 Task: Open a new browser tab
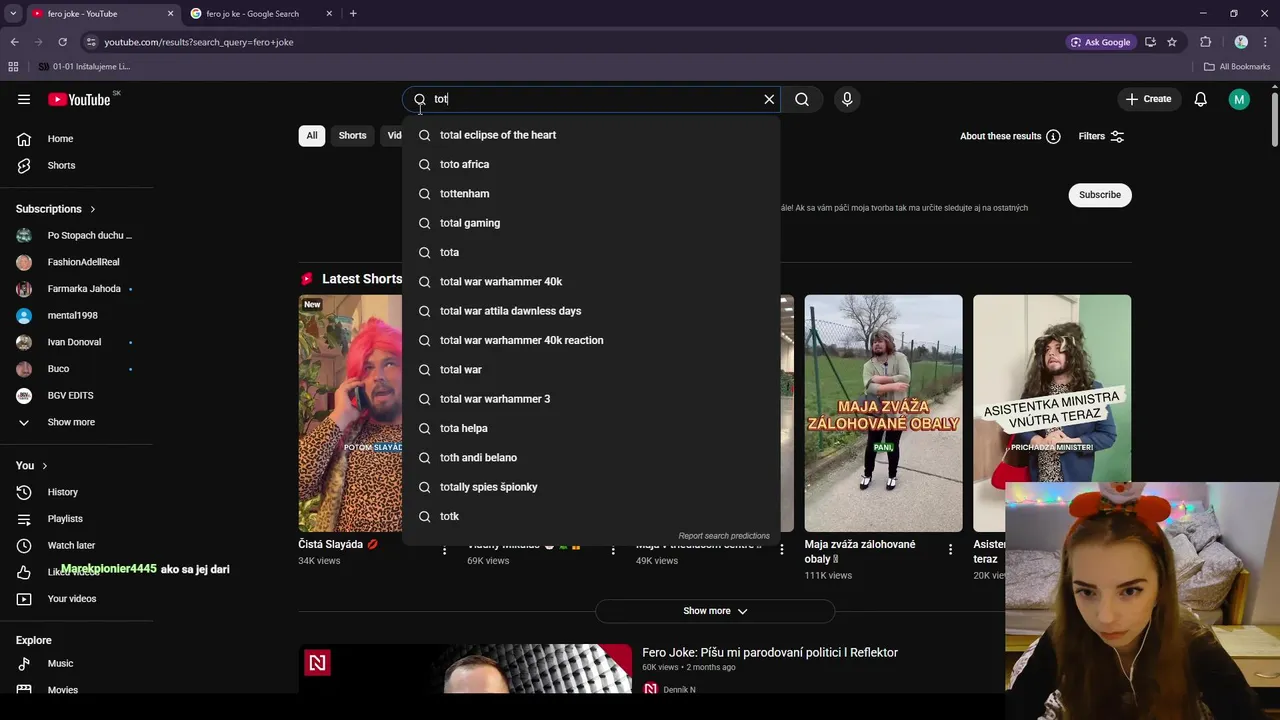click(353, 14)
